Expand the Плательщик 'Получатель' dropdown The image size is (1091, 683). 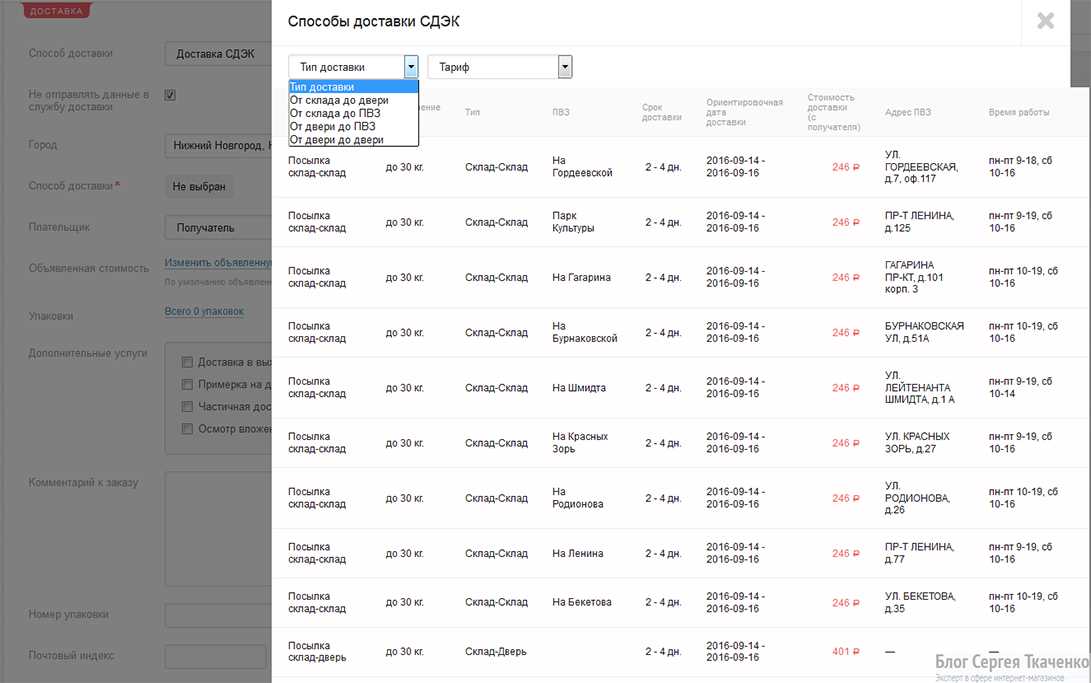tap(217, 227)
